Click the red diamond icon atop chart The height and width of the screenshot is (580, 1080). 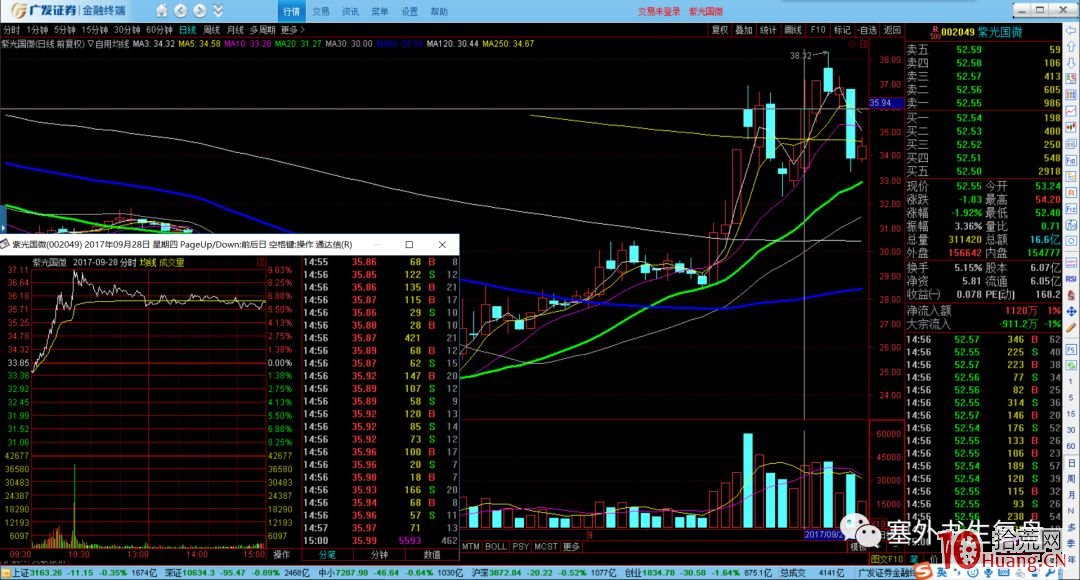(x=853, y=44)
